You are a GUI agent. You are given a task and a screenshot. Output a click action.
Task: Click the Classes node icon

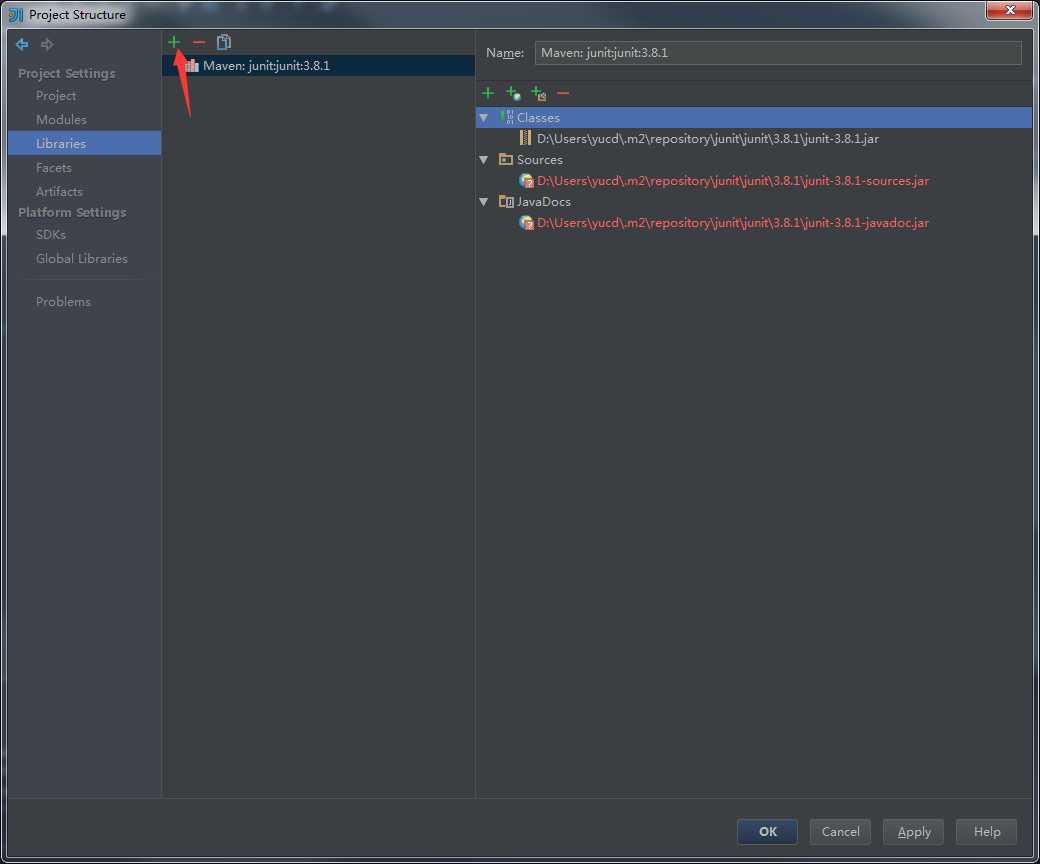click(x=507, y=117)
